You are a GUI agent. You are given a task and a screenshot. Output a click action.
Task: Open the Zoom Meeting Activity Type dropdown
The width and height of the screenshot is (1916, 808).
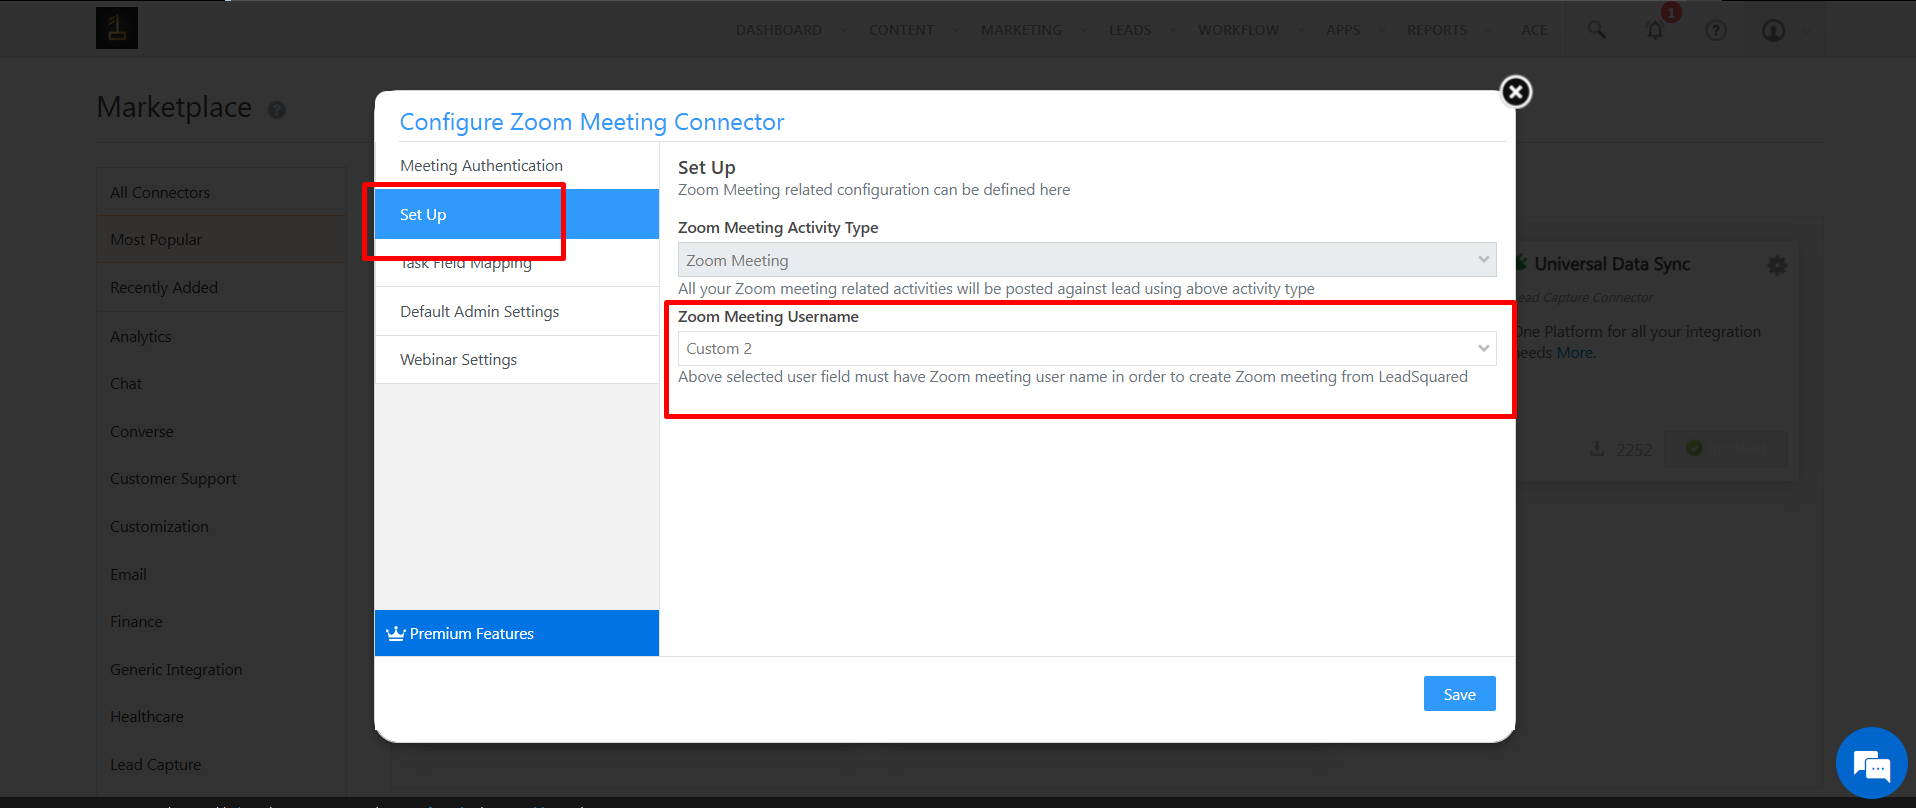point(1087,260)
